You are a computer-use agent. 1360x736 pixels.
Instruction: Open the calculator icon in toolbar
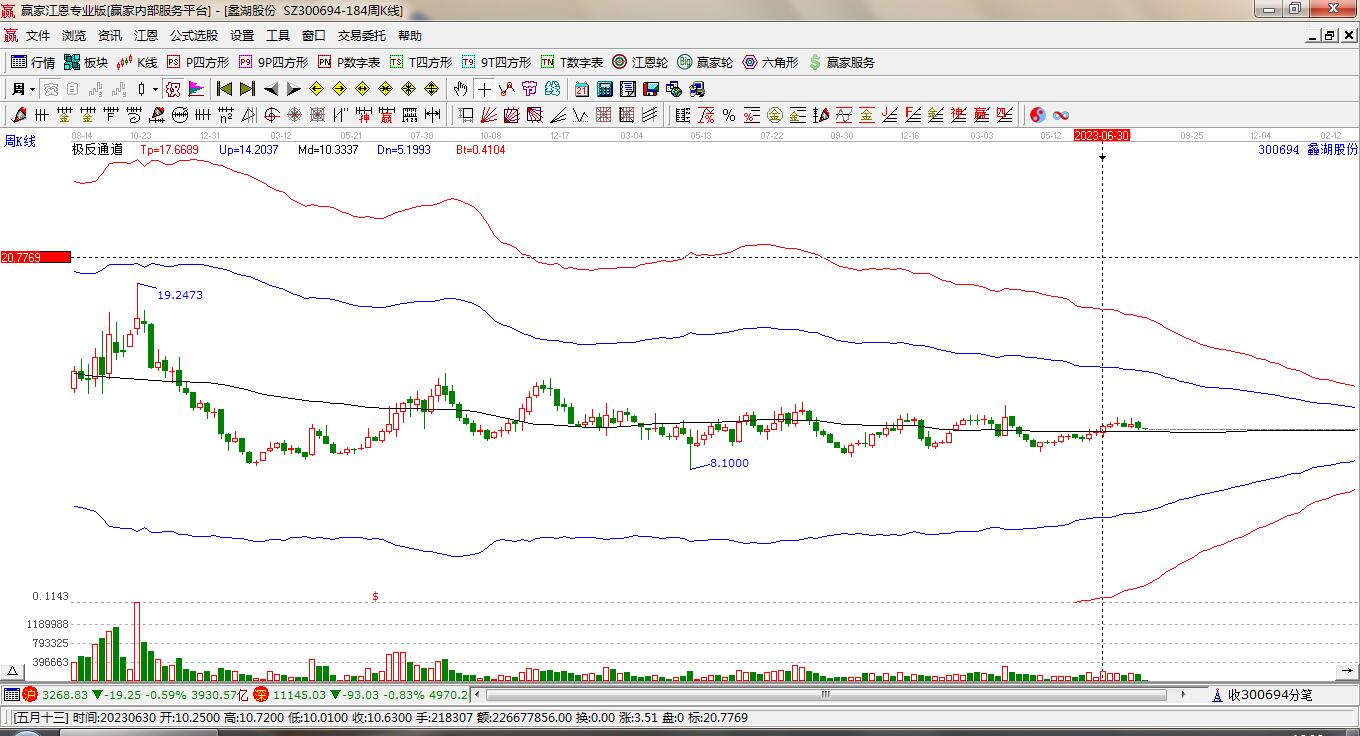604,89
